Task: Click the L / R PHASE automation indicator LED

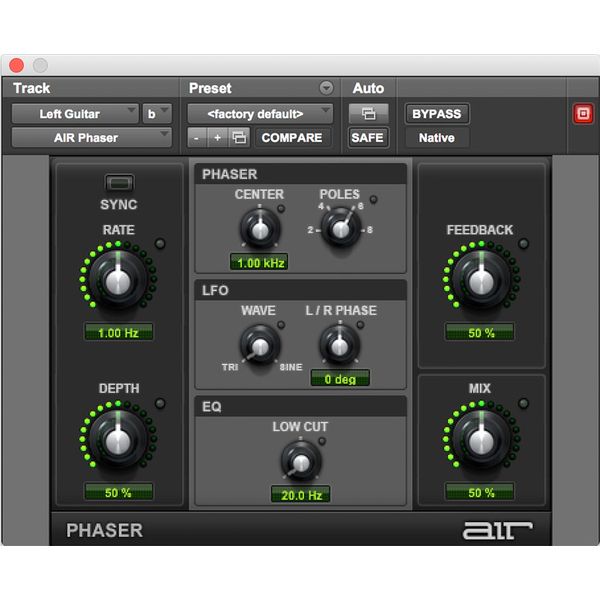Action: (360, 325)
